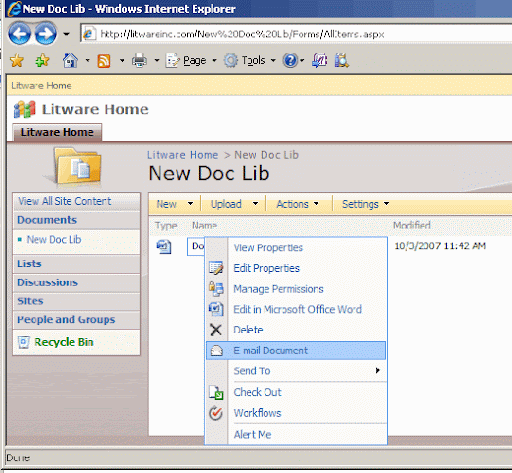Sort by the Name column header
This screenshot has width=512, height=473.
204,226
